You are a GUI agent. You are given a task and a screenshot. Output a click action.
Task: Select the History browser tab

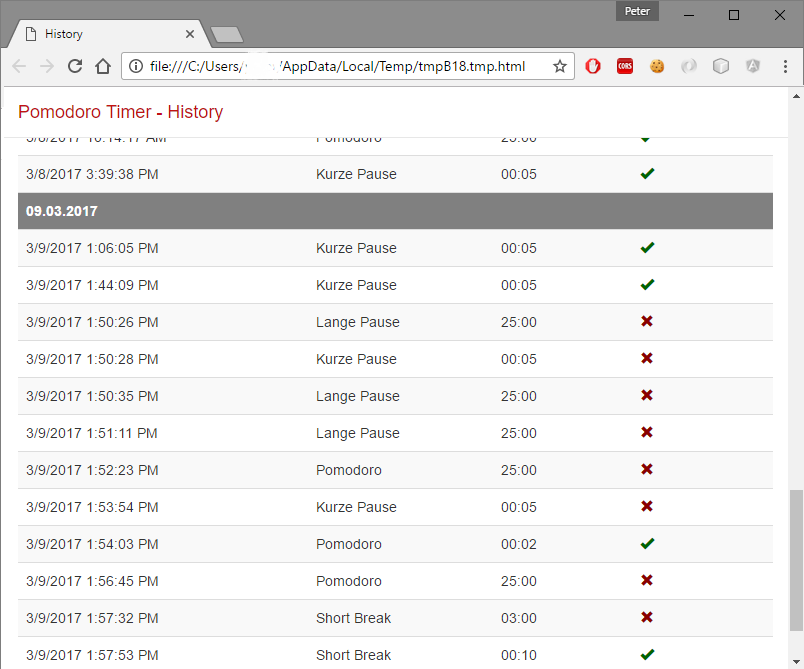pyautogui.click(x=110, y=34)
